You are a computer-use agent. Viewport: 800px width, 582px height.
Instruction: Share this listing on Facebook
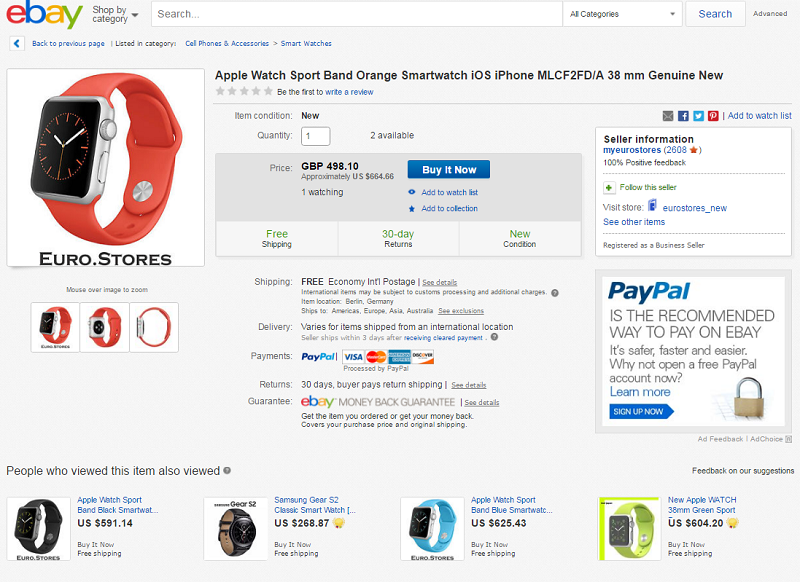[x=683, y=116]
